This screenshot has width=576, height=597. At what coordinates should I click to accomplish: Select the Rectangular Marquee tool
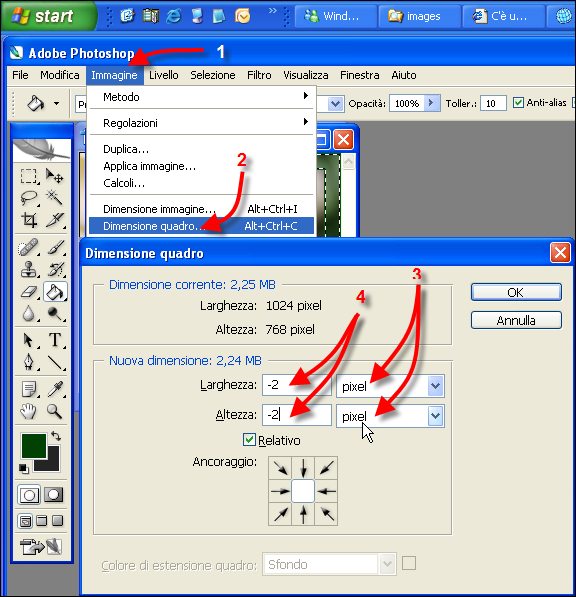pos(29,176)
